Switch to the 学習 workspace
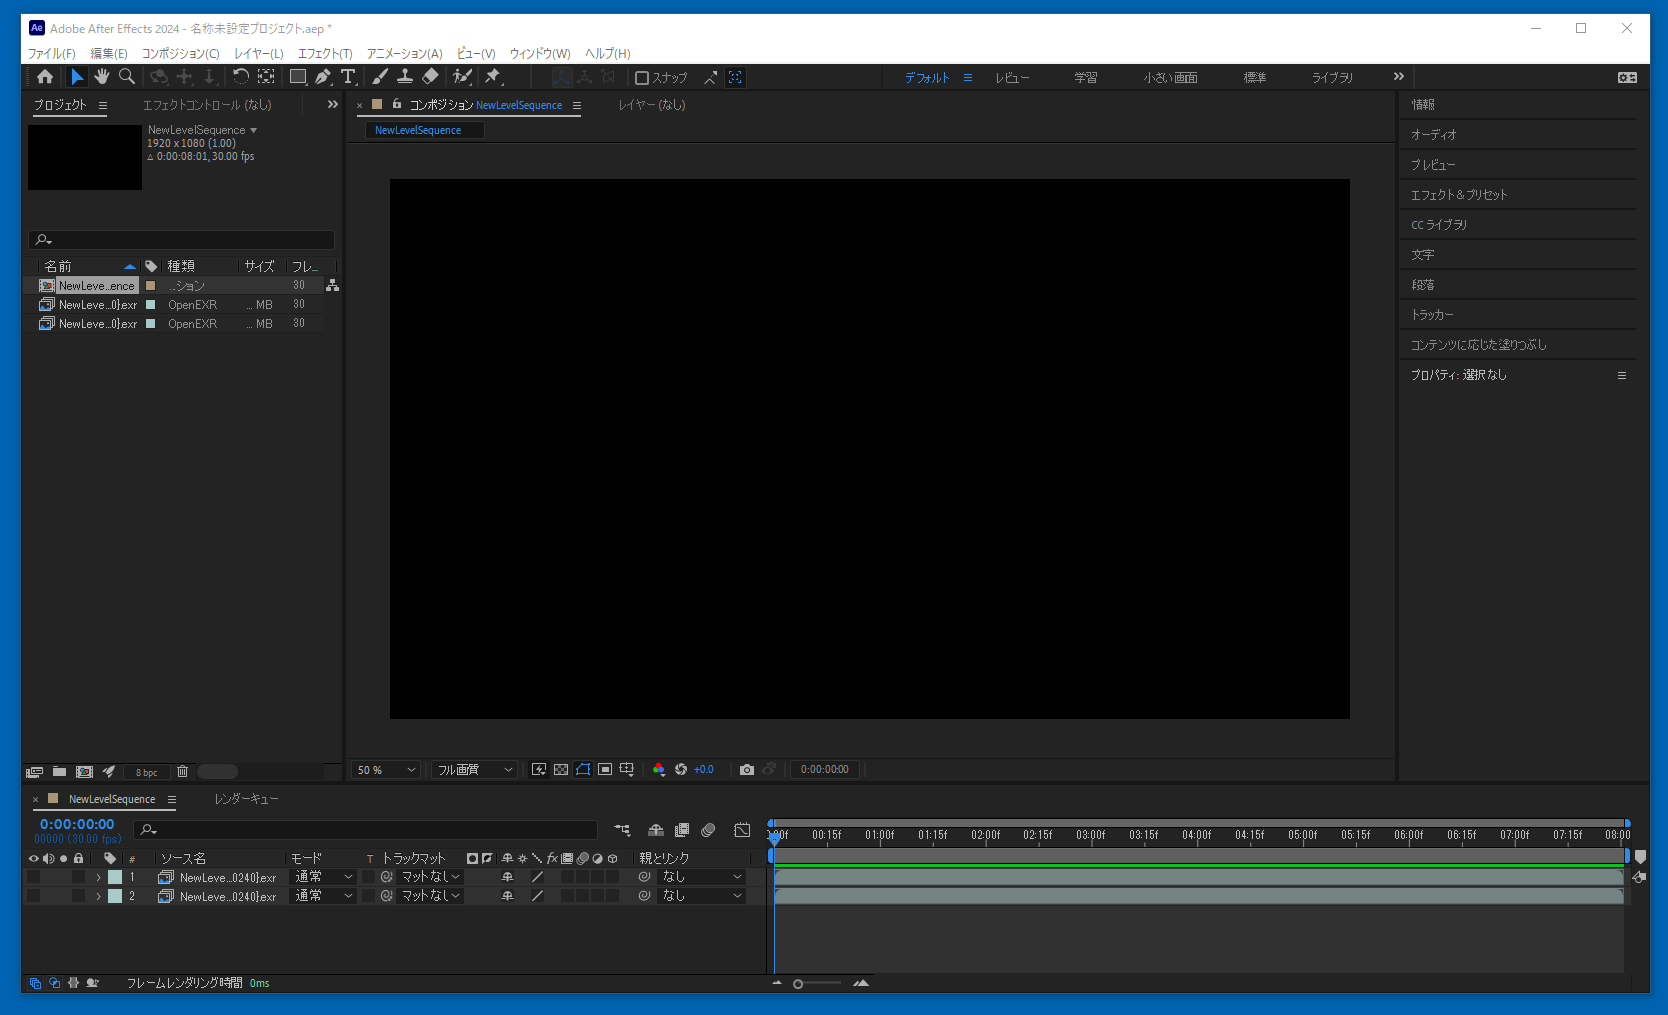Image resolution: width=1668 pixels, height=1015 pixels. (1085, 78)
